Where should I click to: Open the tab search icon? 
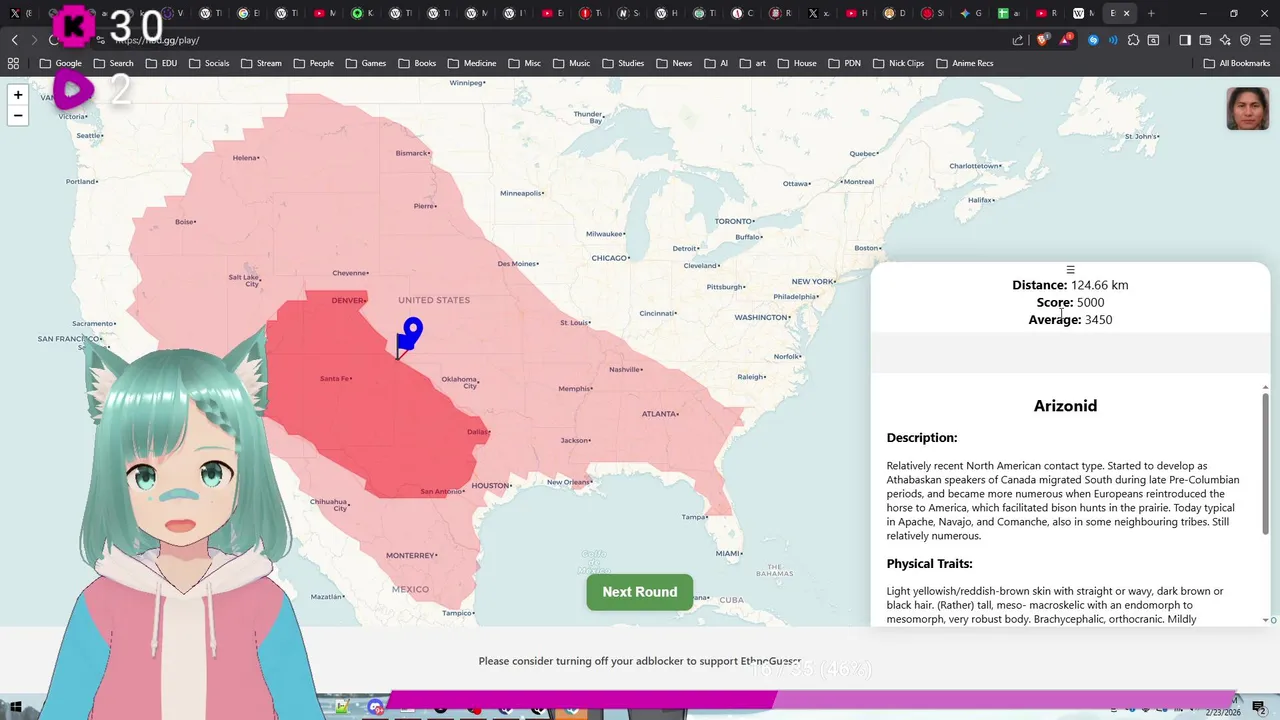1153,40
